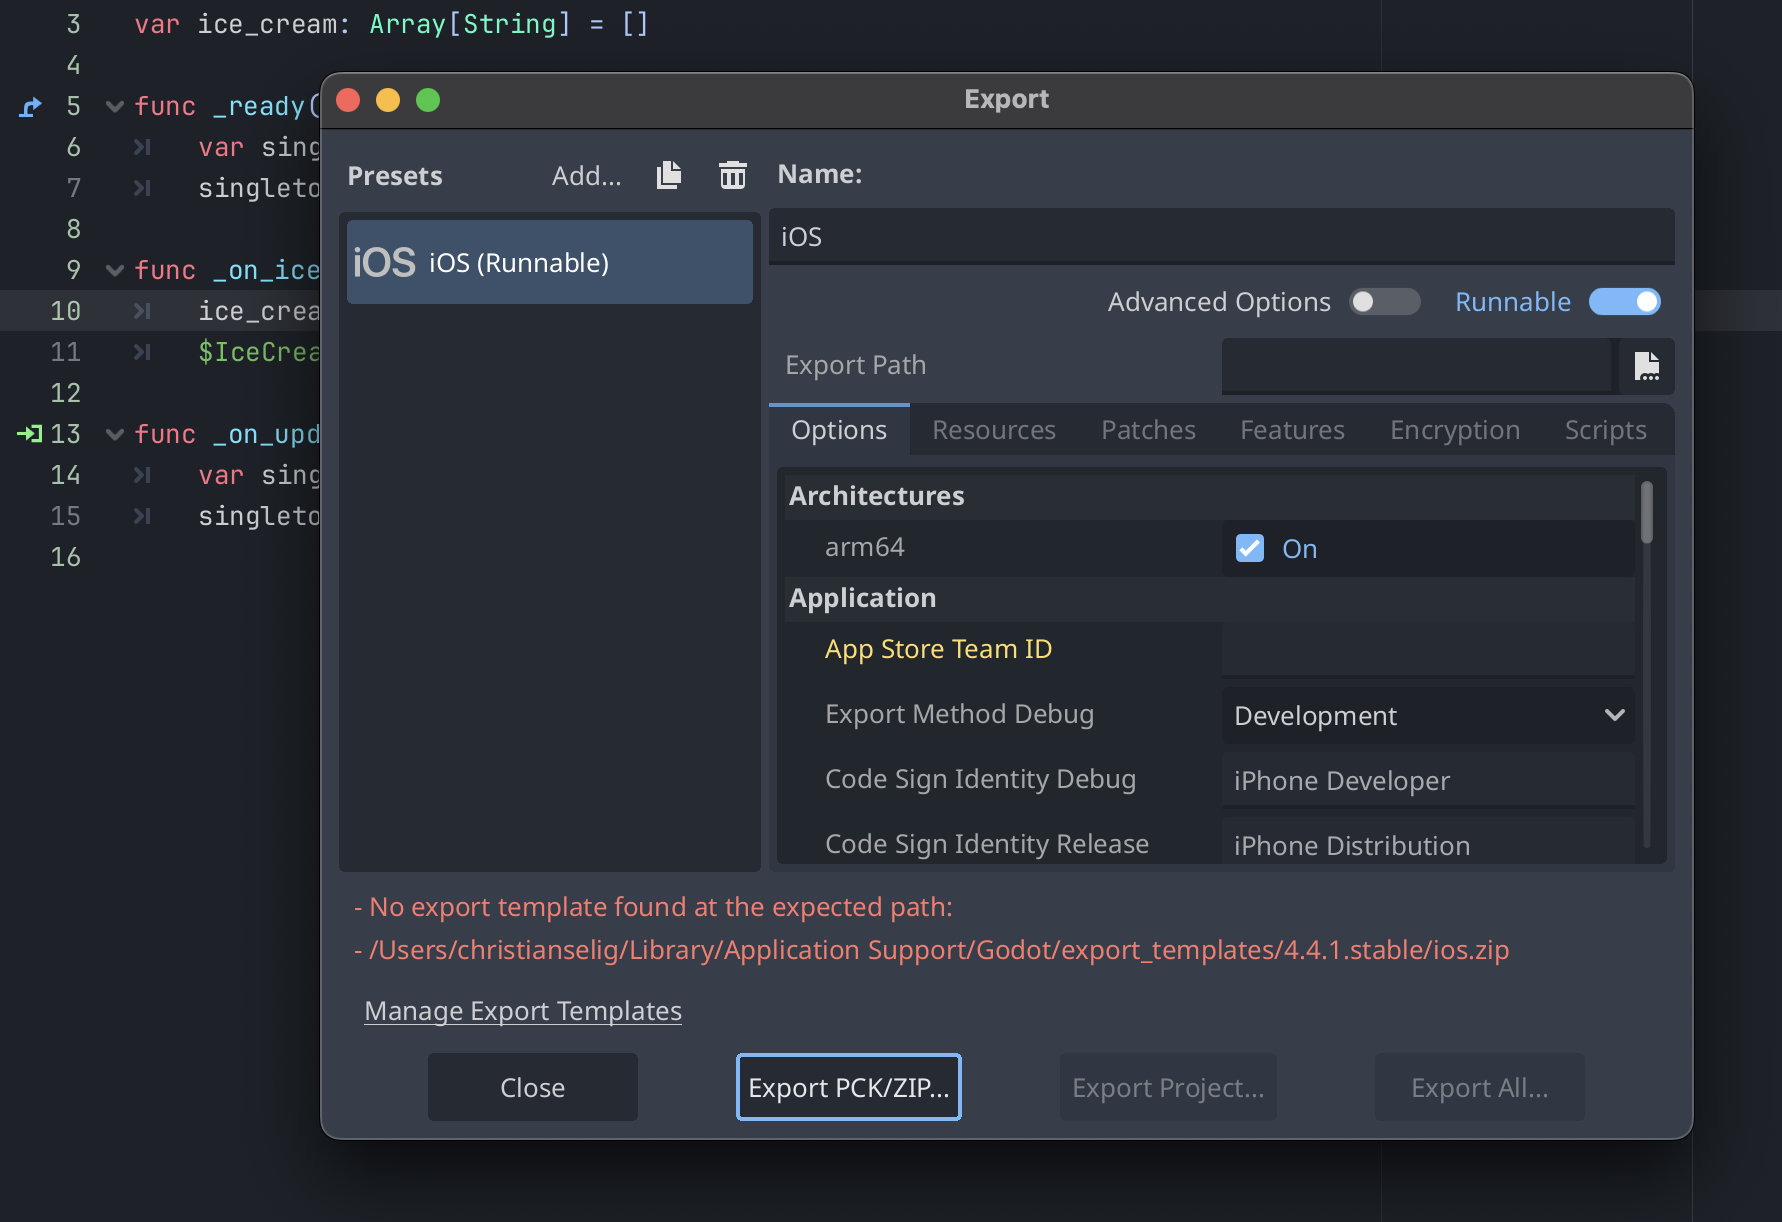The height and width of the screenshot is (1222, 1782).
Task: Click the preset Name field containing iOS
Action: click(1221, 237)
